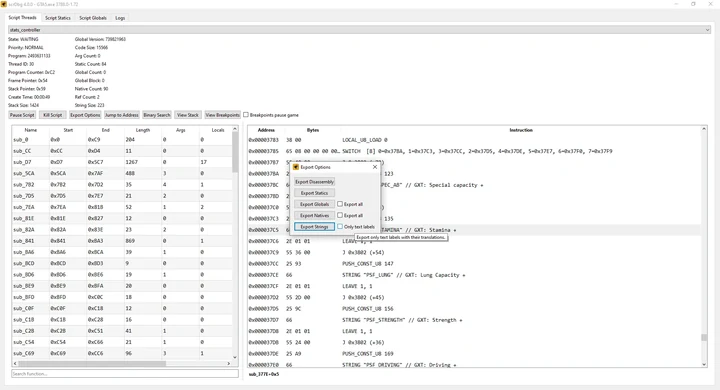
Task: Switch to the Logs tab
Action: coord(120,18)
